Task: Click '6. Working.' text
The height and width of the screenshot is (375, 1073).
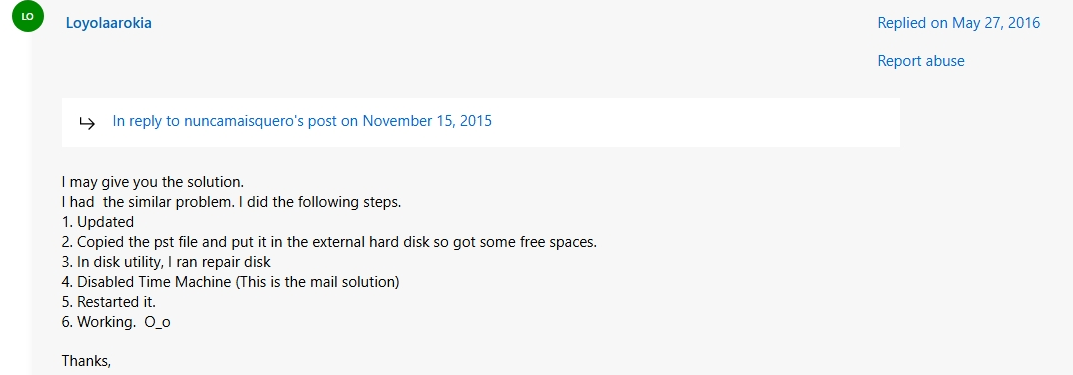Action: pos(99,322)
